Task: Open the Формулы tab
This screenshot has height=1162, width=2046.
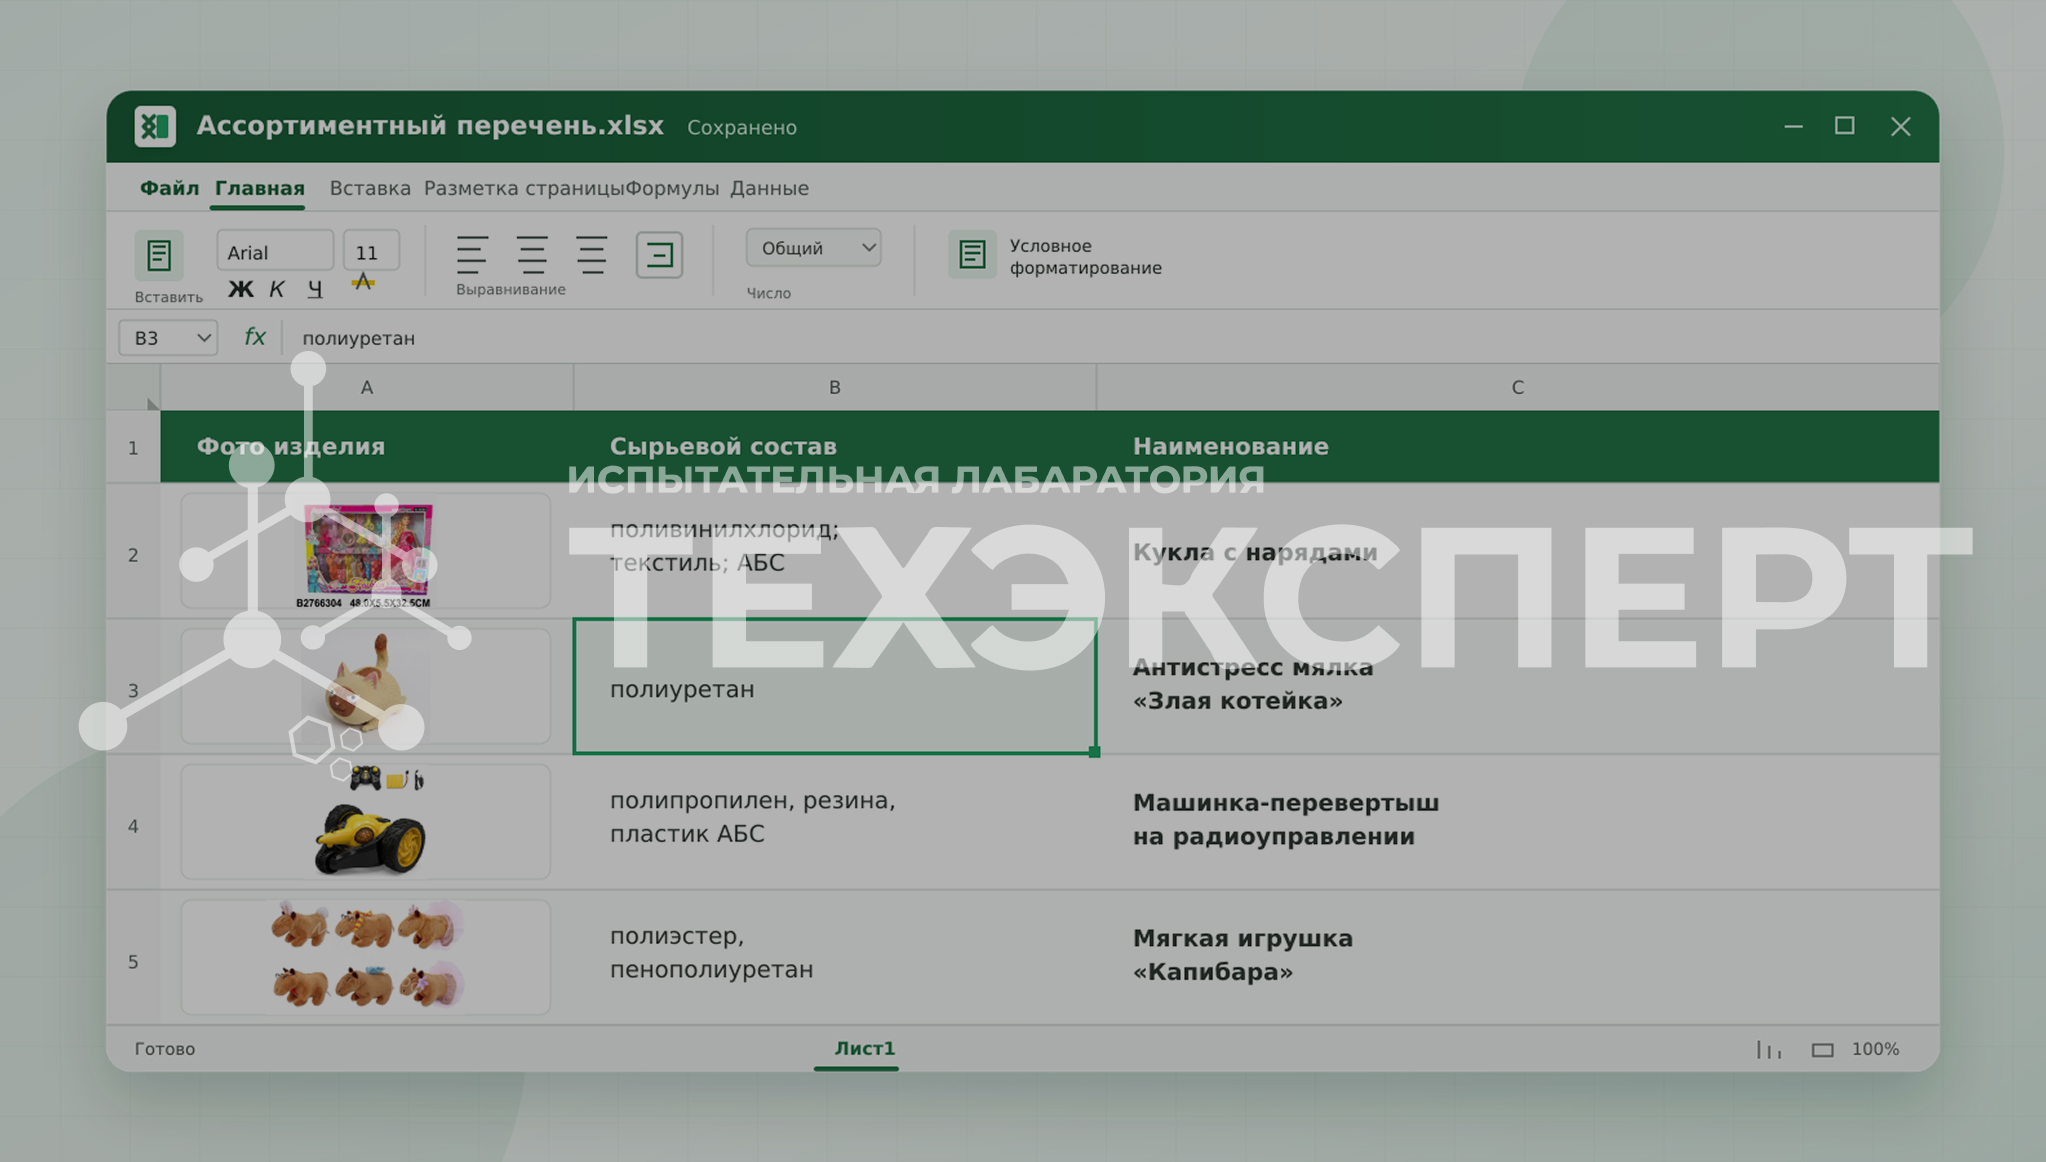Action: click(x=672, y=188)
